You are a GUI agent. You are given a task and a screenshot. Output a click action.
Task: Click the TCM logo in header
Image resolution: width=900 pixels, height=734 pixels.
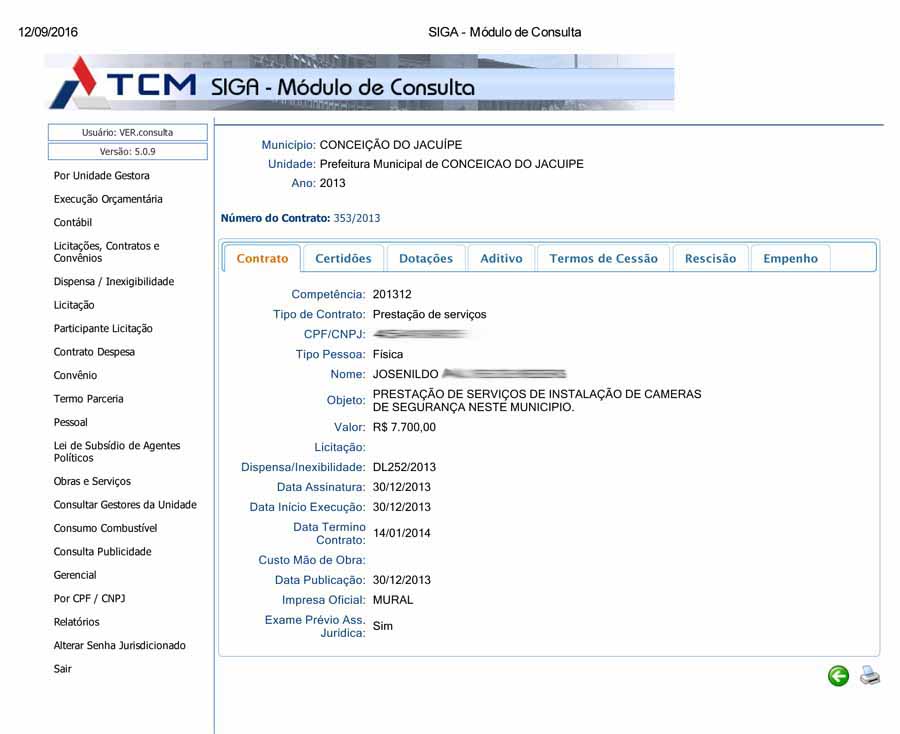point(125,84)
